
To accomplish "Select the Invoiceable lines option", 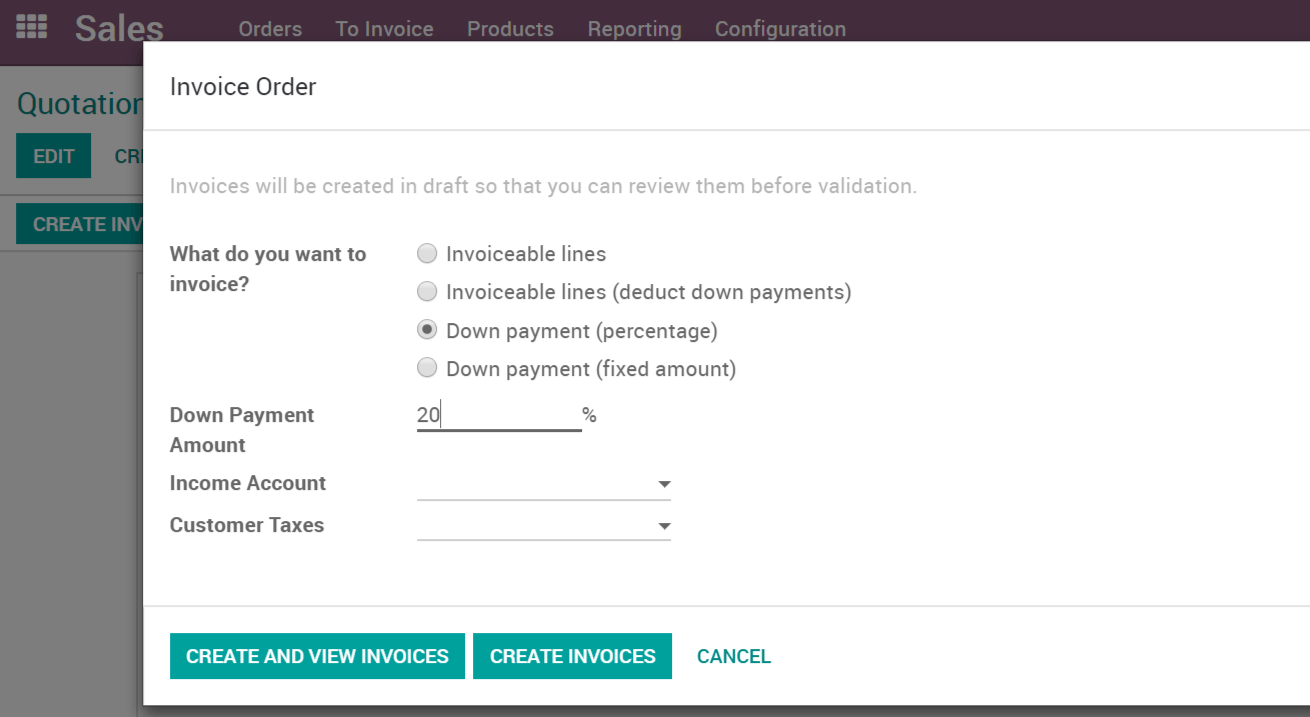I will [427, 253].
